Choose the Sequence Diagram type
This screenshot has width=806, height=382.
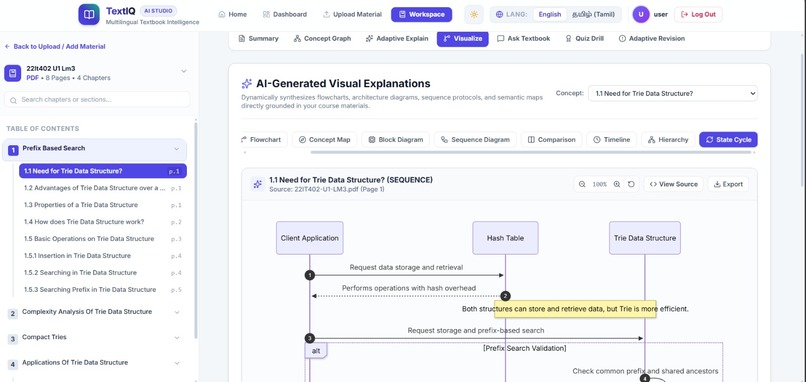click(x=475, y=140)
